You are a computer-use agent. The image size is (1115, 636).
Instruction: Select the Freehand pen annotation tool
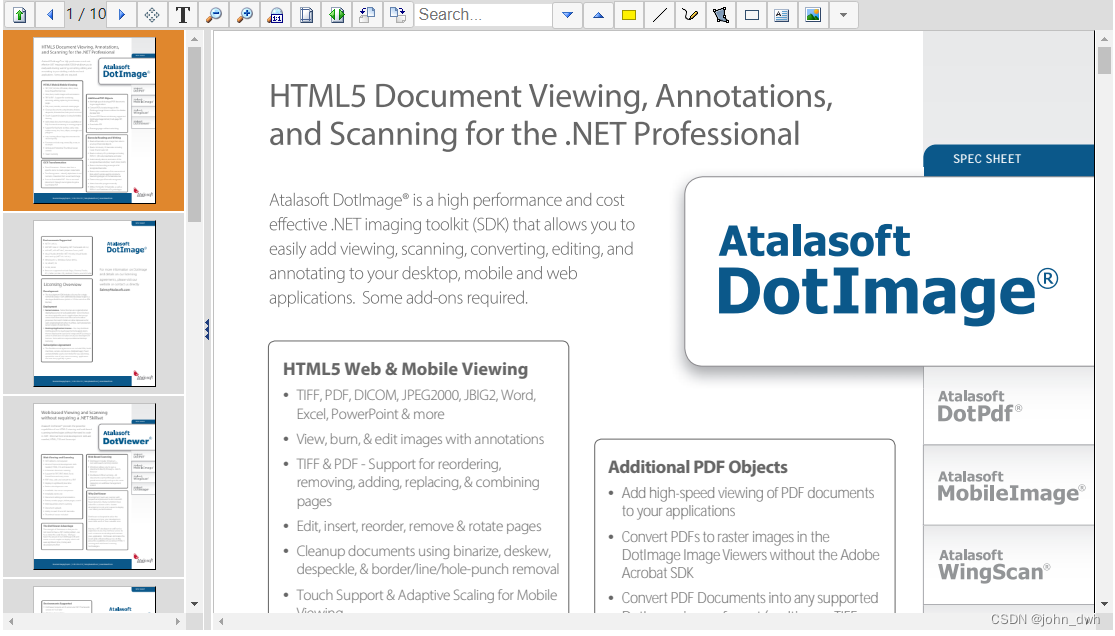[x=689, y=14]
